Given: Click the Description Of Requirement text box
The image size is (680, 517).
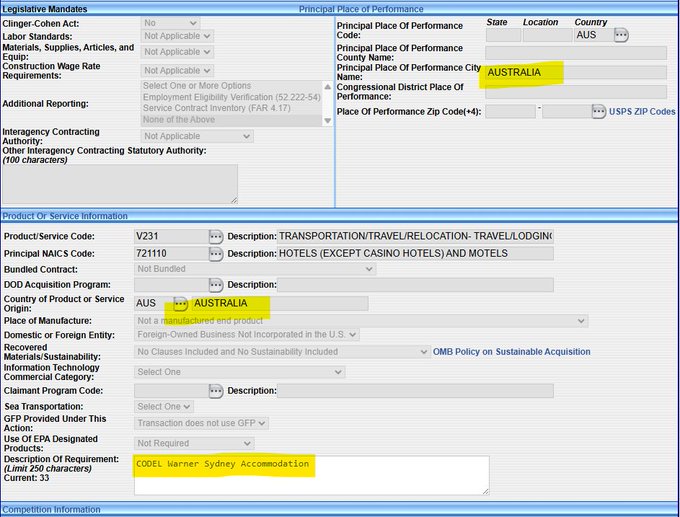Looking at the screenshot, I should (311, 475).
